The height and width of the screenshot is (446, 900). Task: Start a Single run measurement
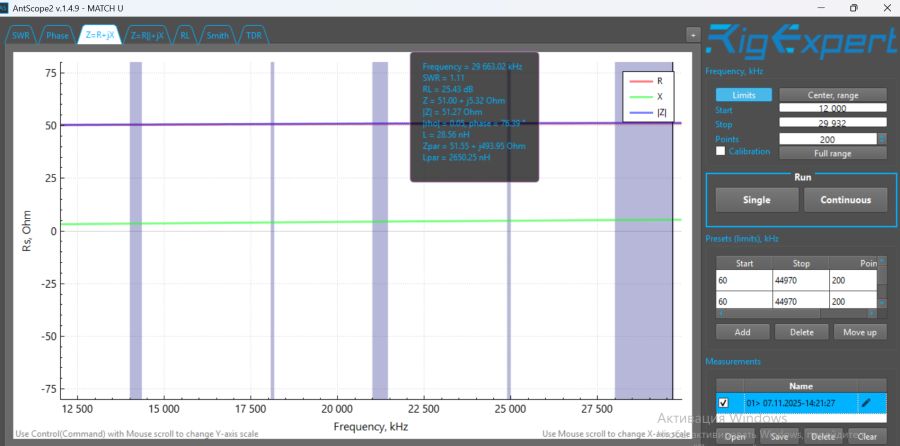[757, 200]
